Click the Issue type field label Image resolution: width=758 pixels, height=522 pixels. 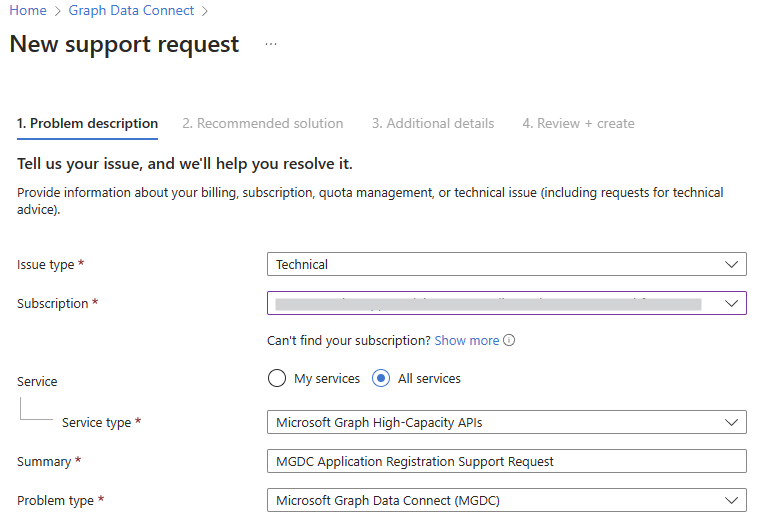(45, 265)
